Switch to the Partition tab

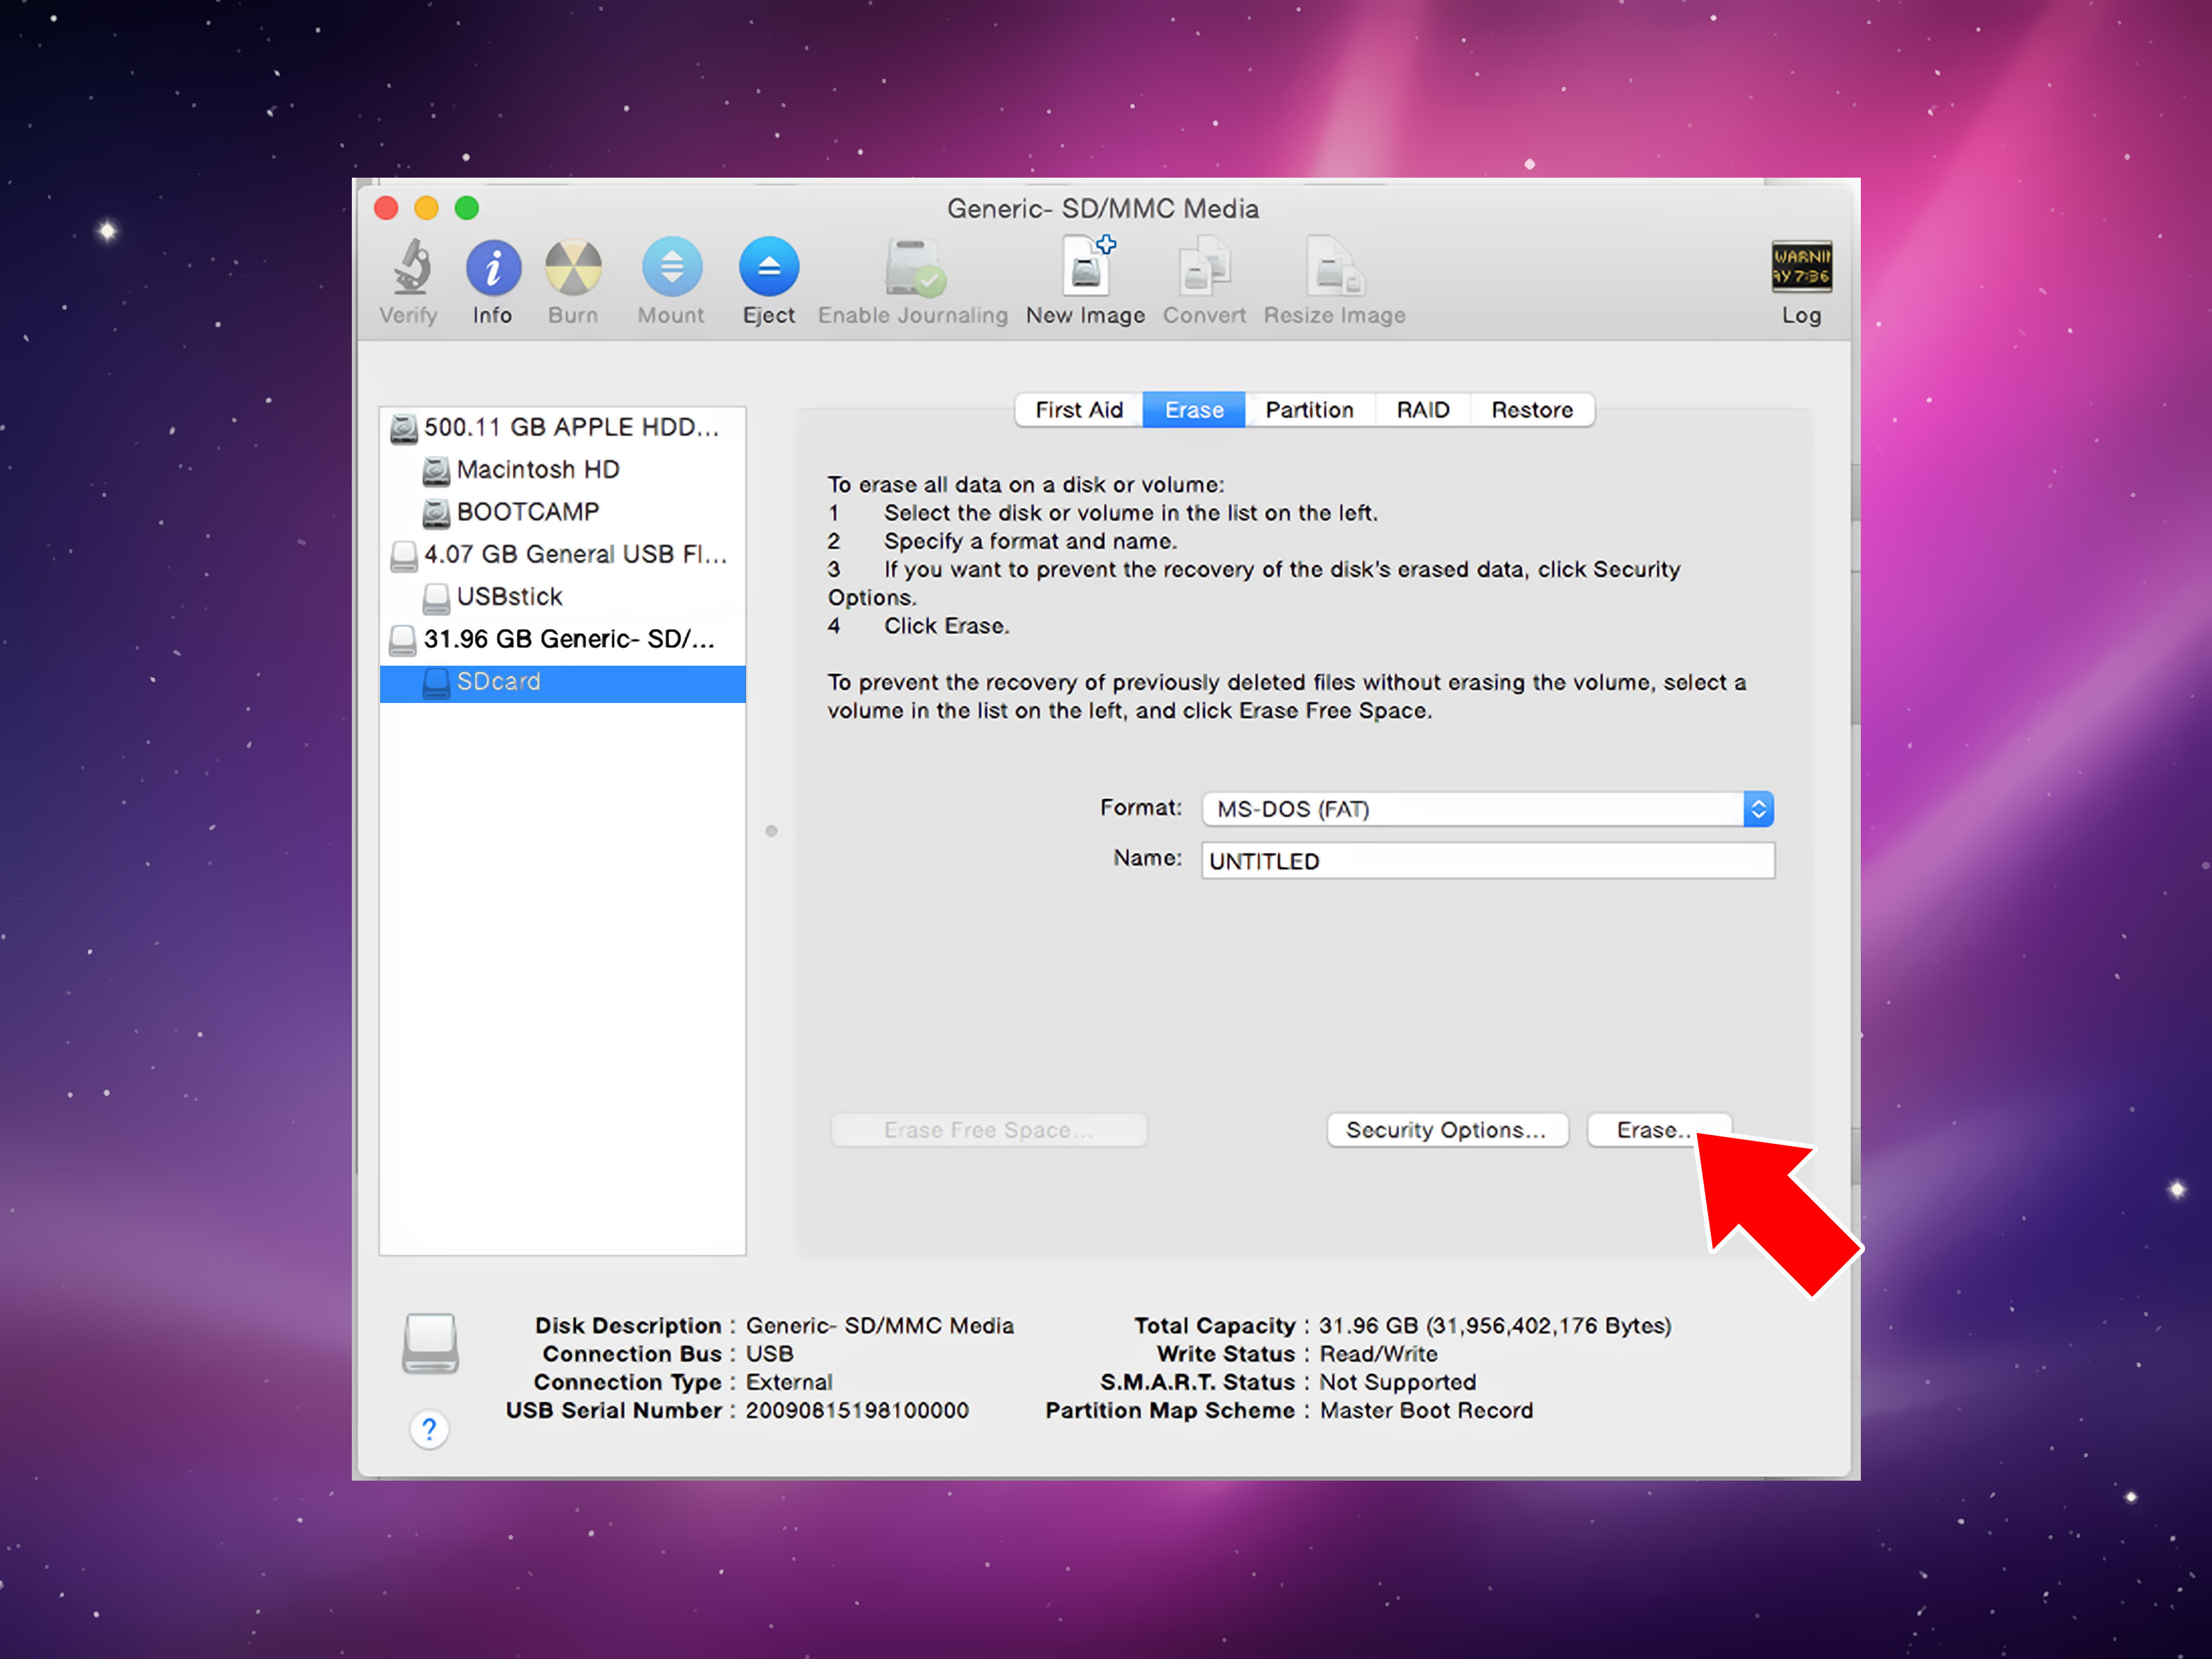[x=1309, y=409]
